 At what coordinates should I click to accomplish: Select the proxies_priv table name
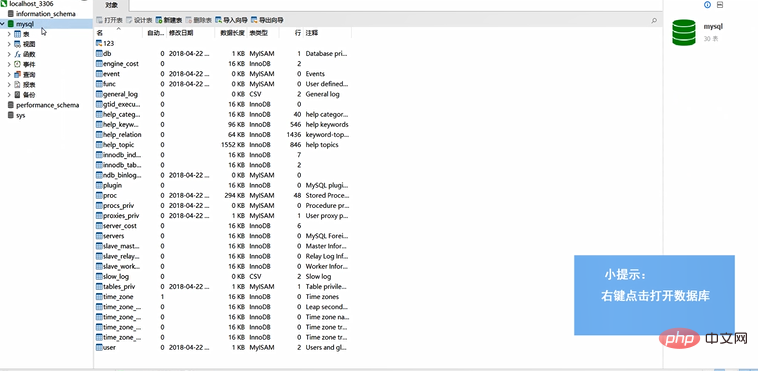pos(121,216)
